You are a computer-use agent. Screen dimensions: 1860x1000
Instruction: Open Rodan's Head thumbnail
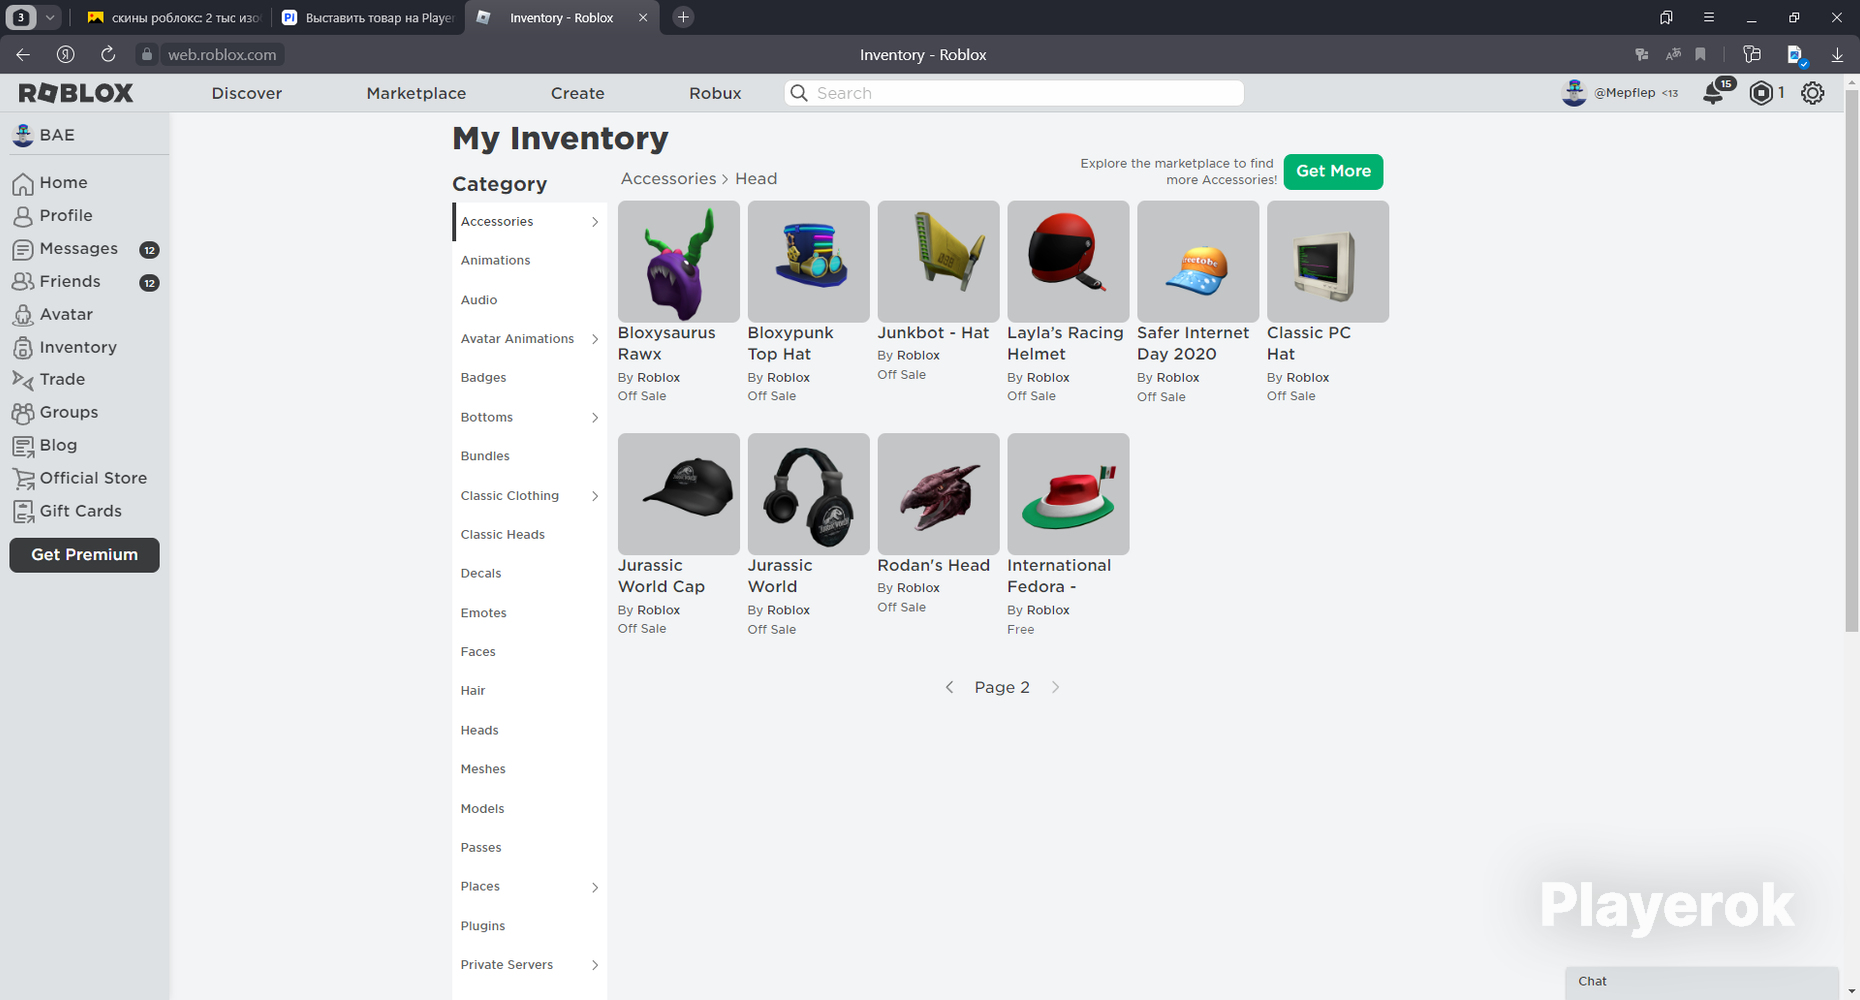(939, 494)
